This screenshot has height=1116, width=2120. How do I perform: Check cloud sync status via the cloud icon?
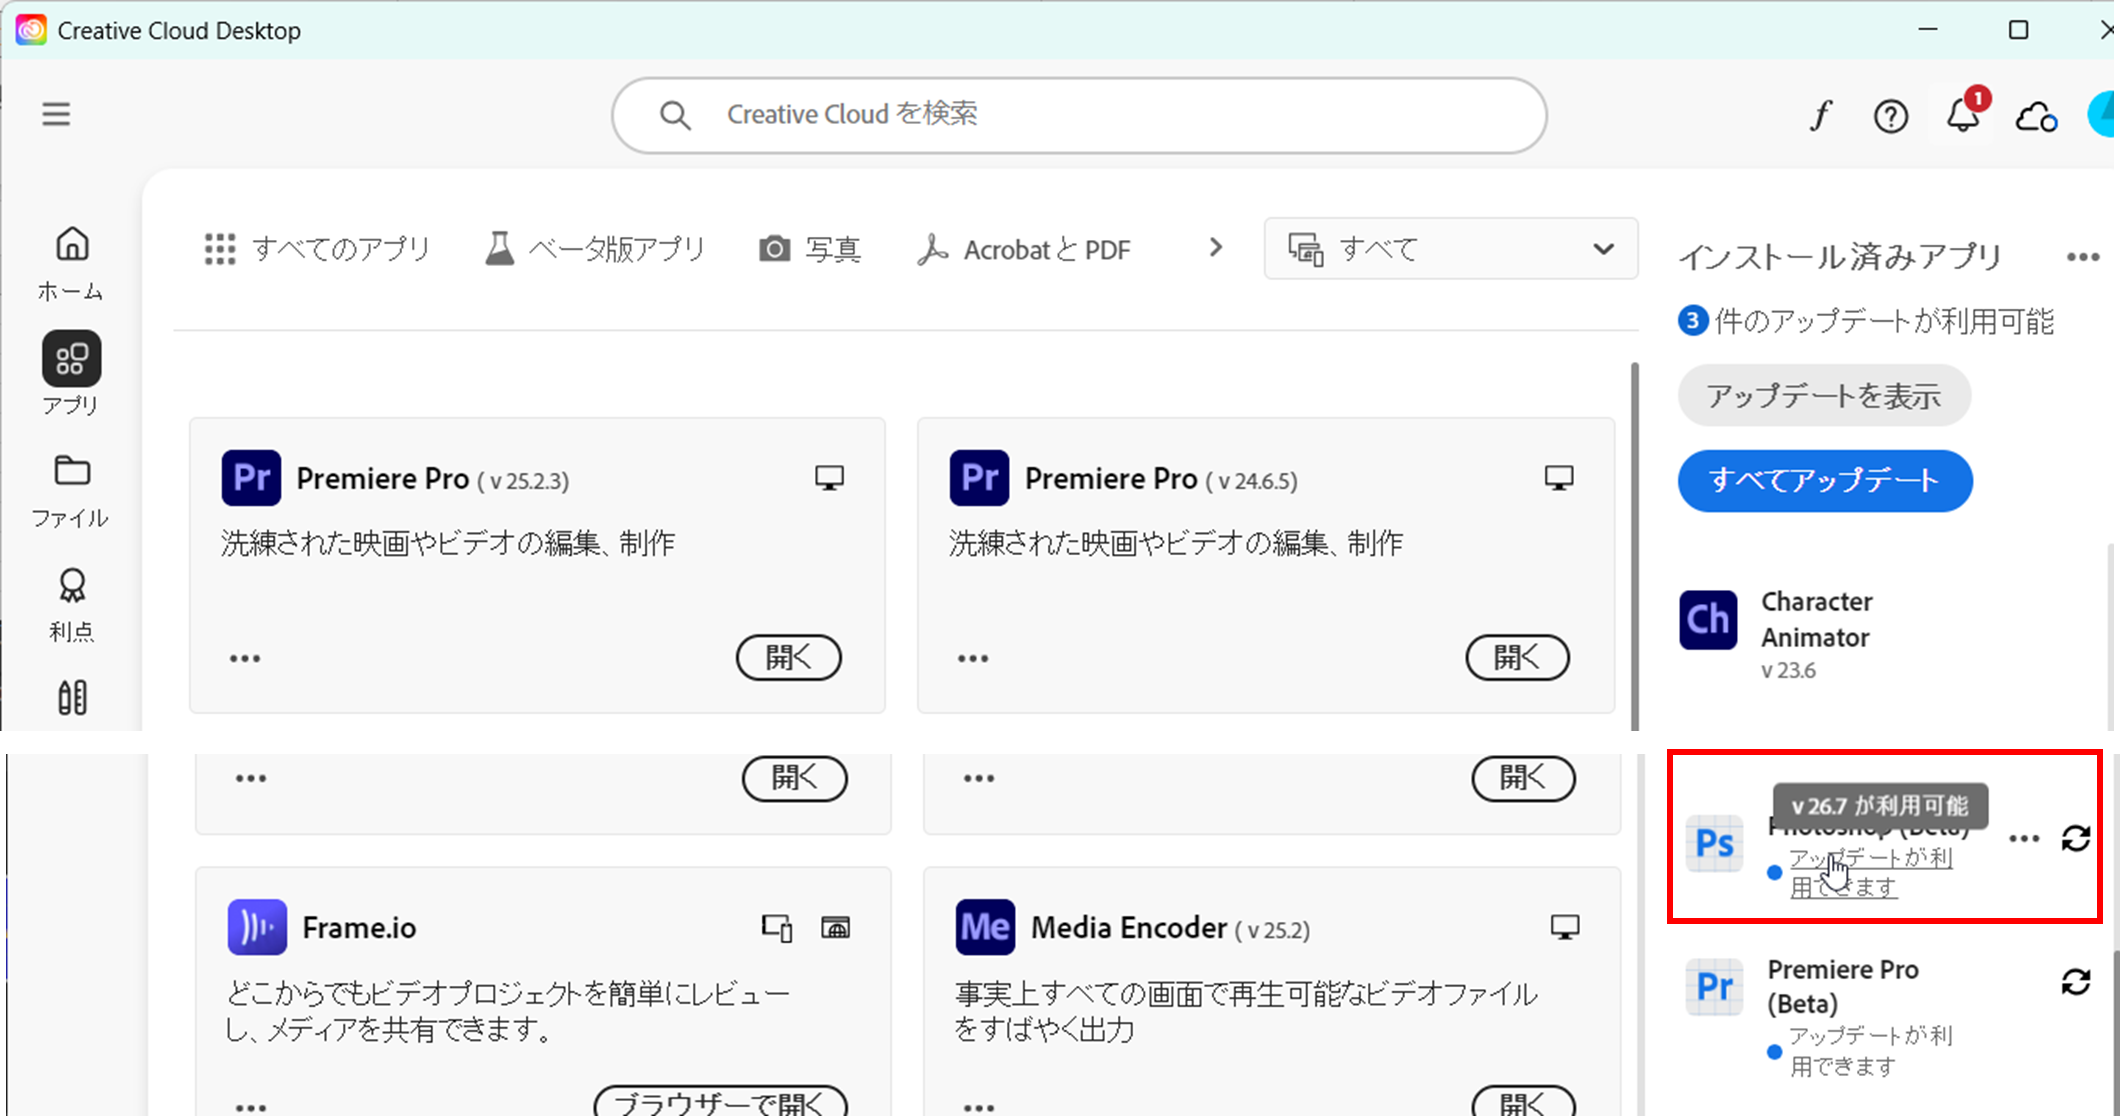2036,114
